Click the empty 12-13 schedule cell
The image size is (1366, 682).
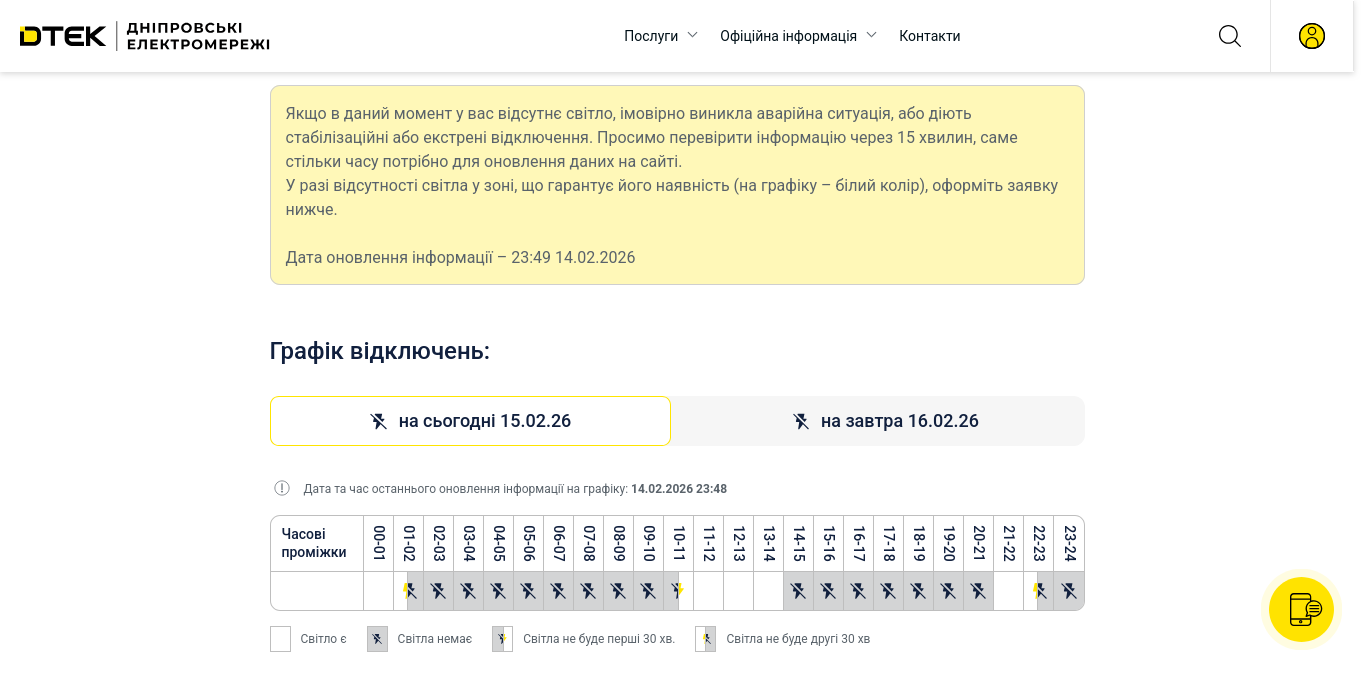coord(738,591)
